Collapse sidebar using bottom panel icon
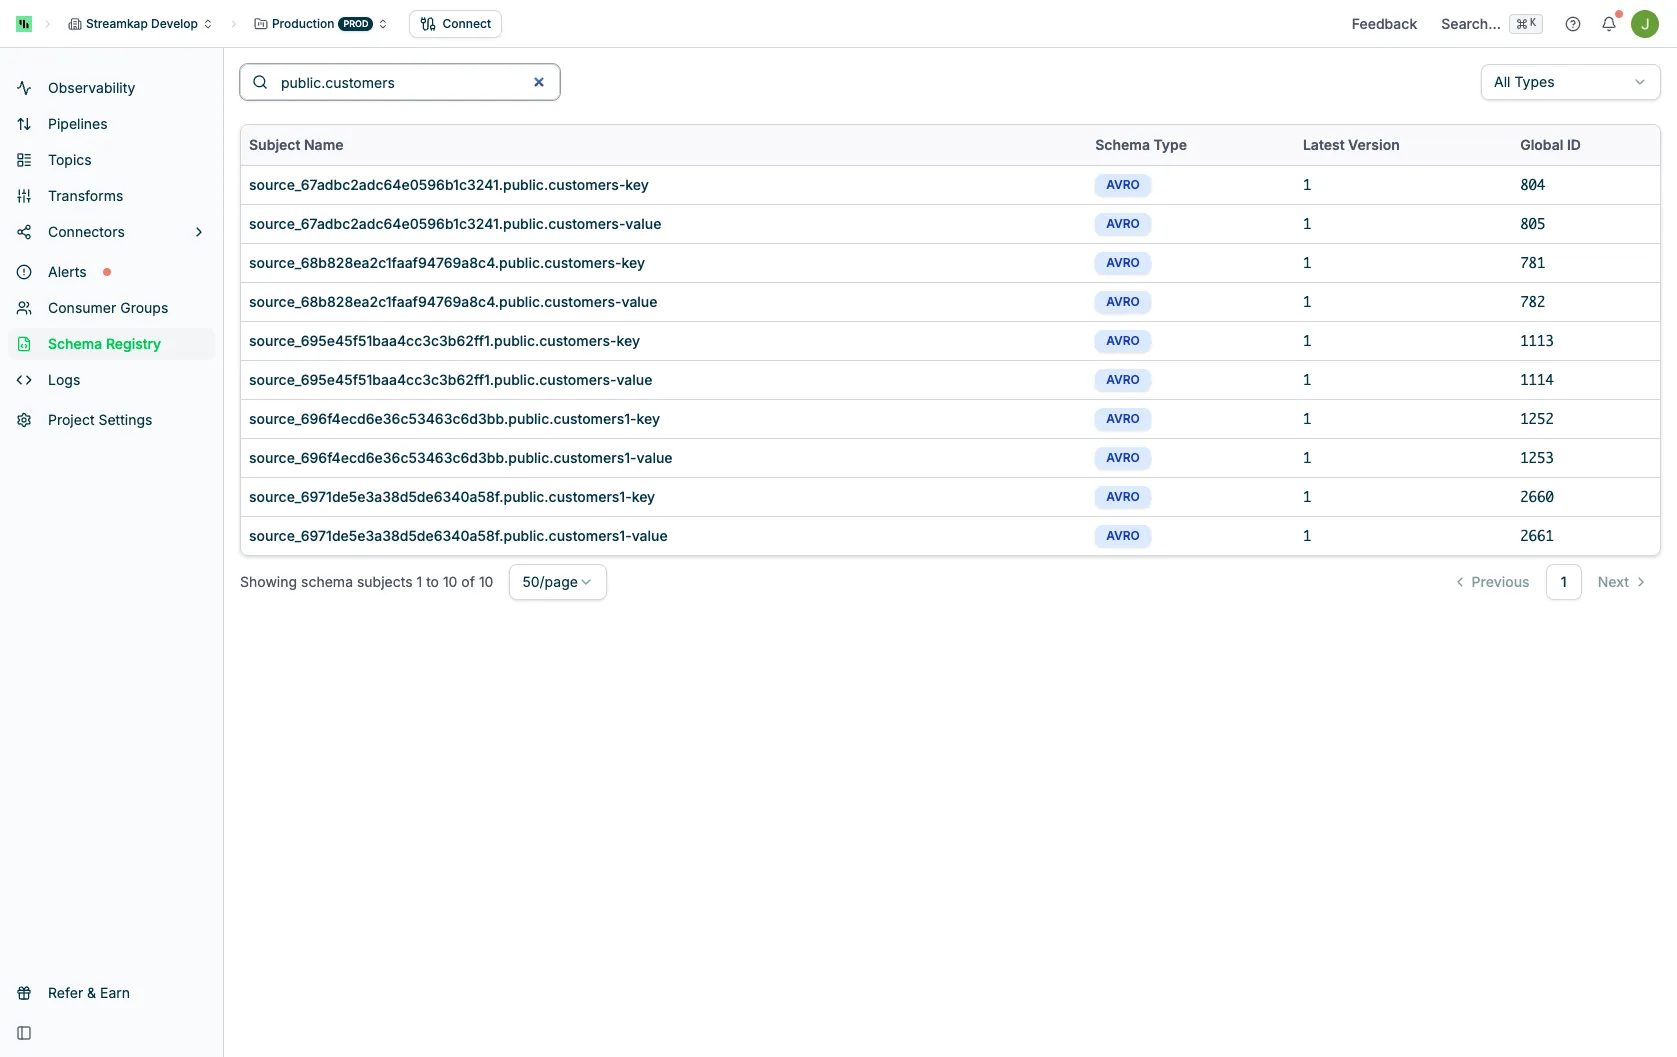Viewport: 1677px width, 1057px height. coord(24,1033)
